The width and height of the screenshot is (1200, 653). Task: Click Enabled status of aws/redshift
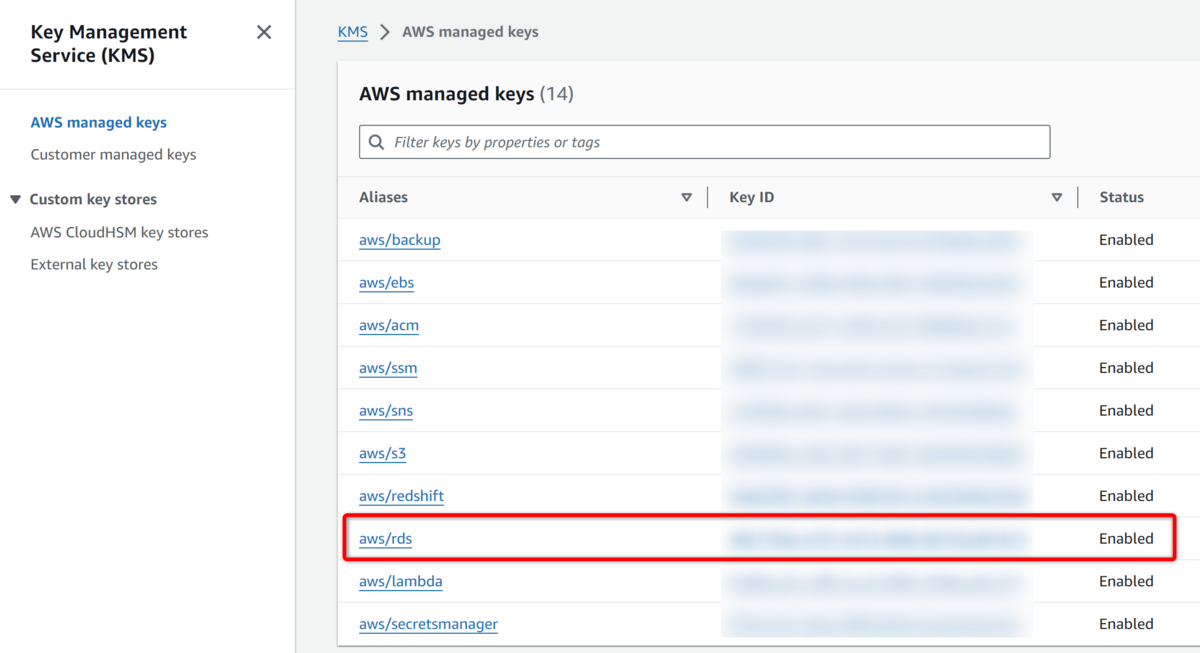(1126, 496)
